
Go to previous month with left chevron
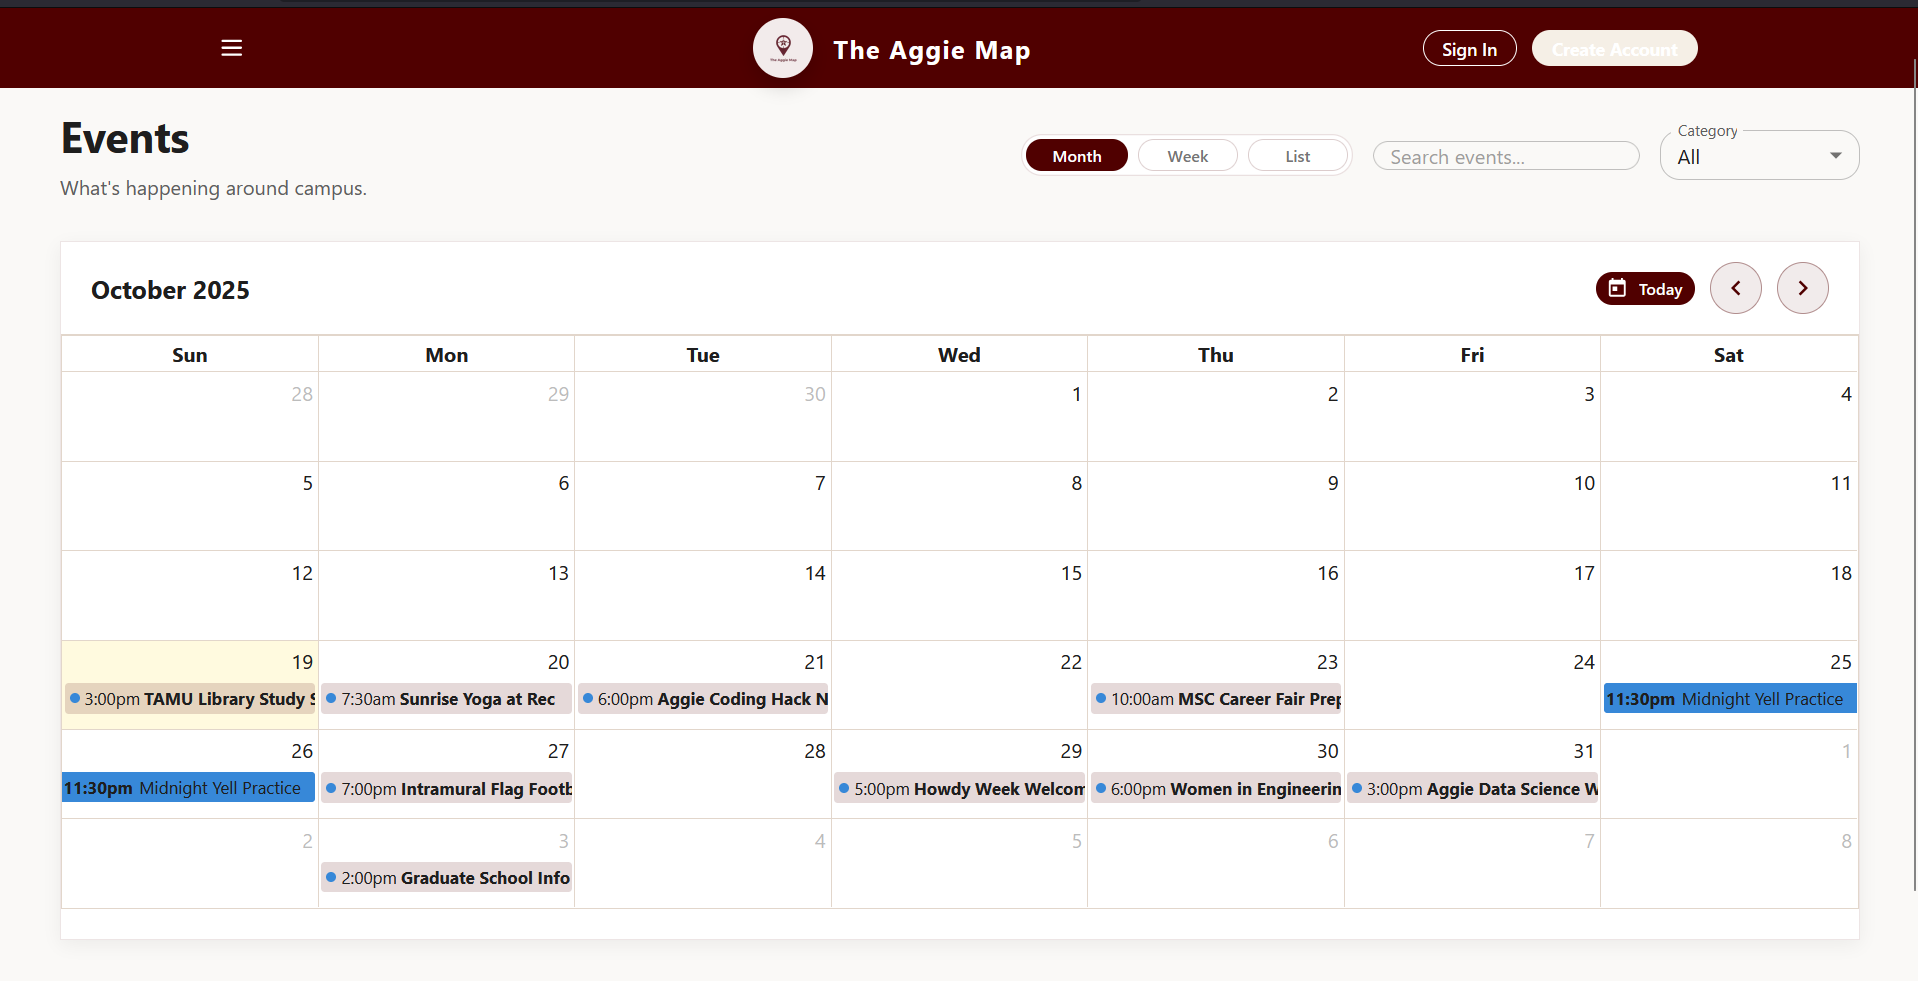click(1735, 288)
